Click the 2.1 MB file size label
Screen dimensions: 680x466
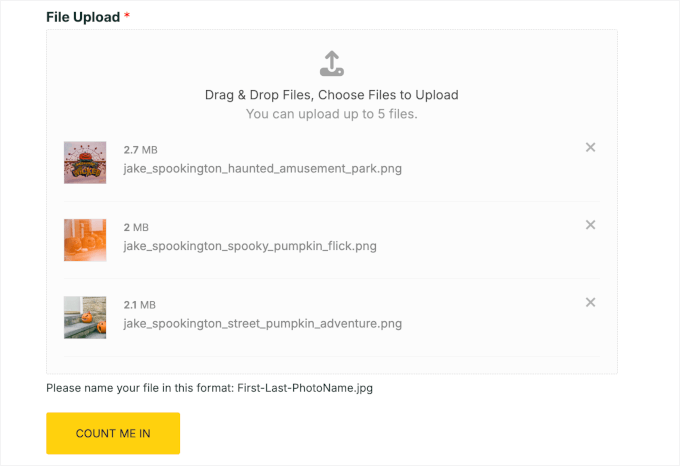[140, 304]
